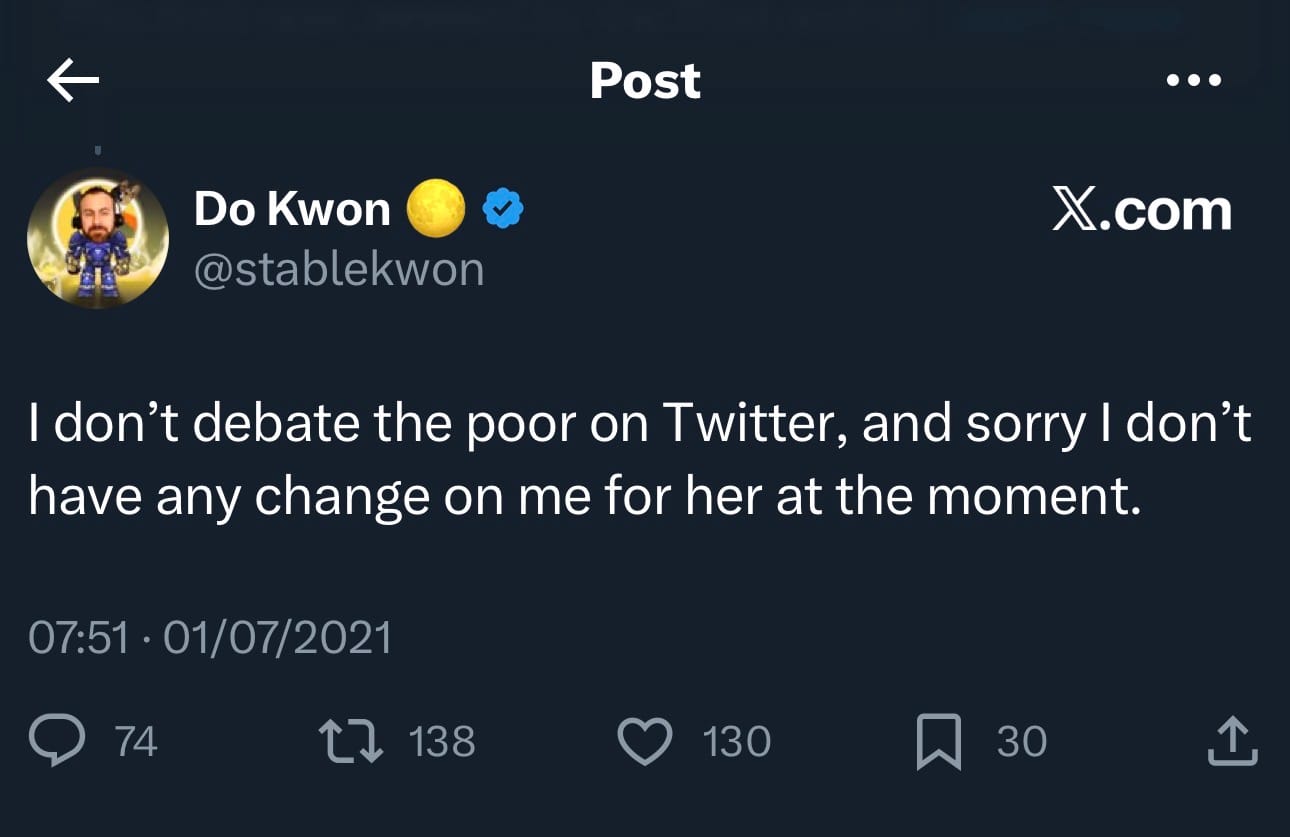Image resolution: width=1290 pixels, height=837 pixels.
Task: Expand post options using the ellipsis
Action: pyautogui.click(x=1196, y=80)
